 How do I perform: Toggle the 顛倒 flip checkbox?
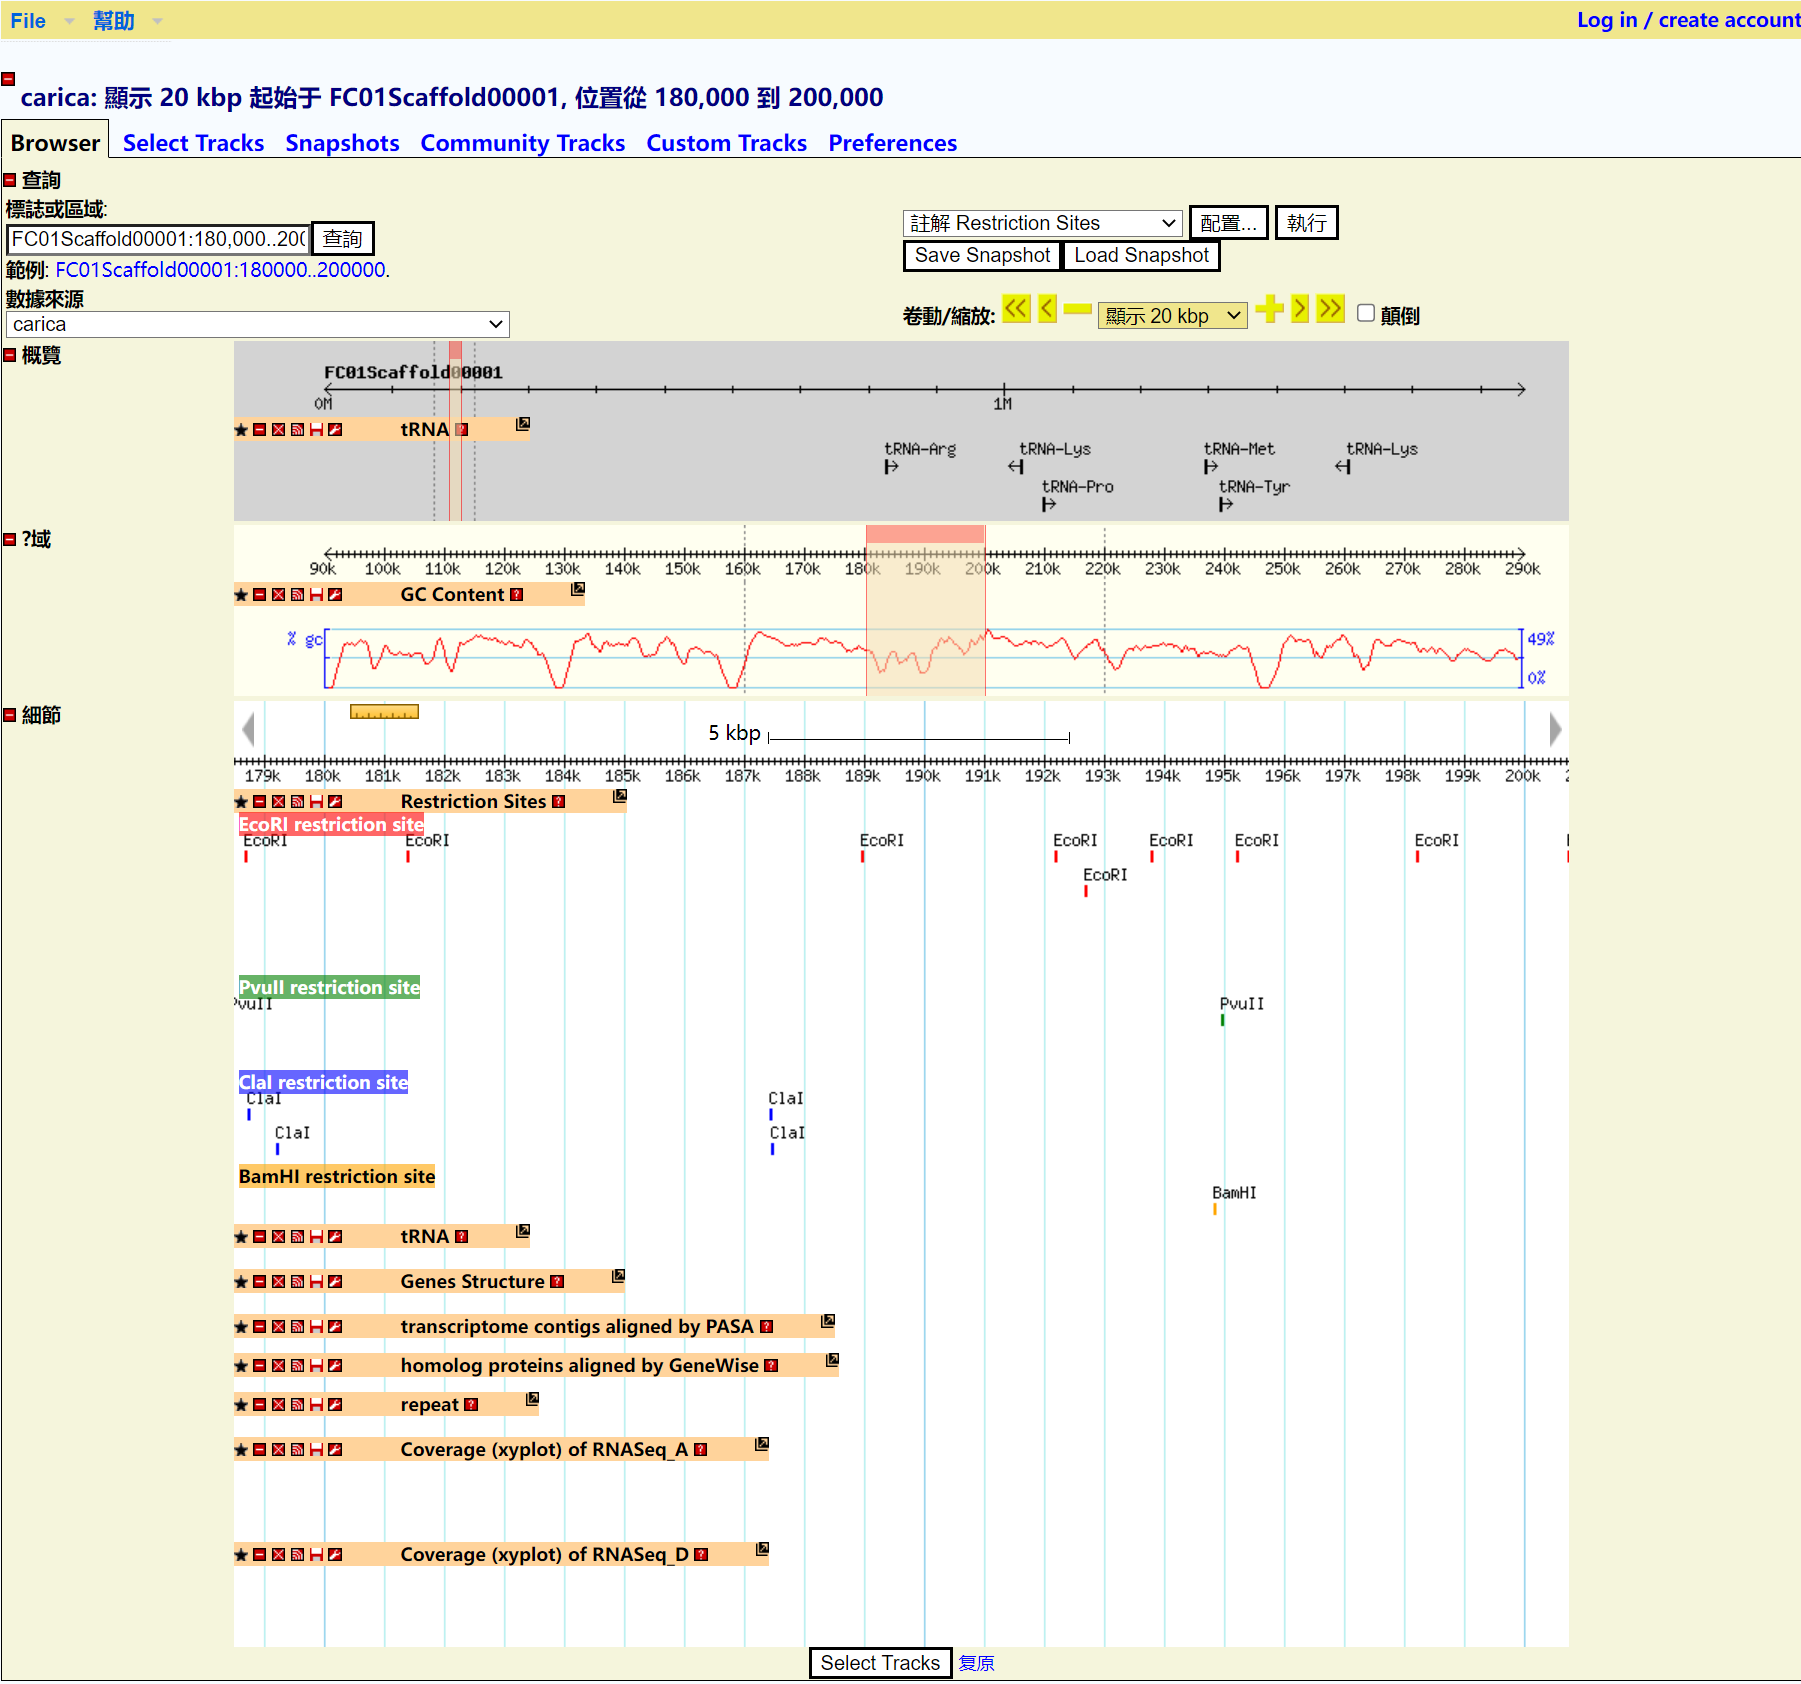click(x=1365, y=314)
